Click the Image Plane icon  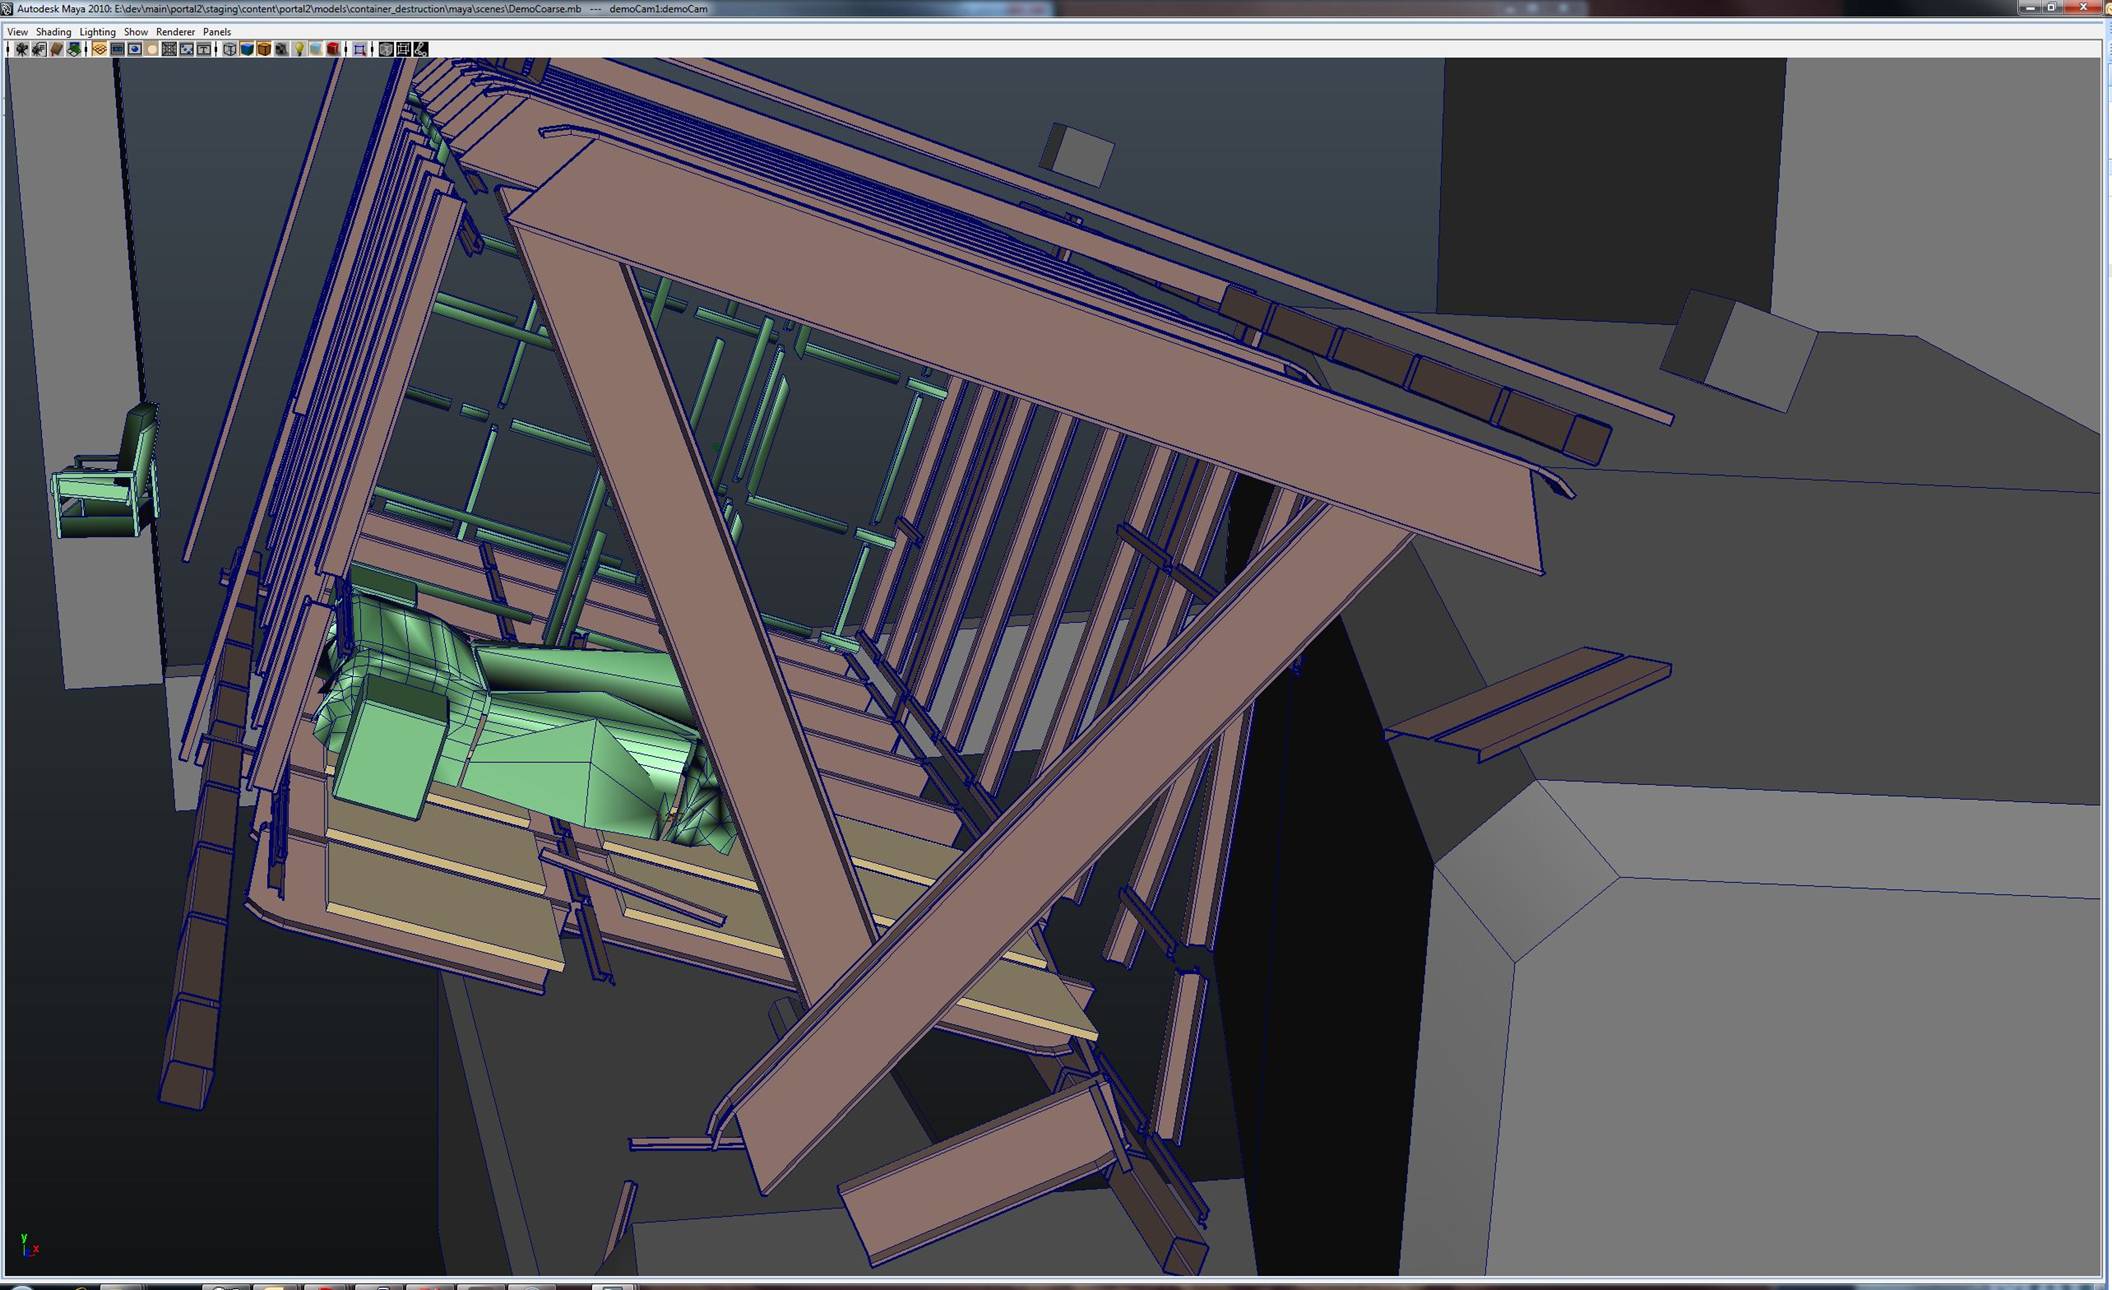click(x=74, y=49)
